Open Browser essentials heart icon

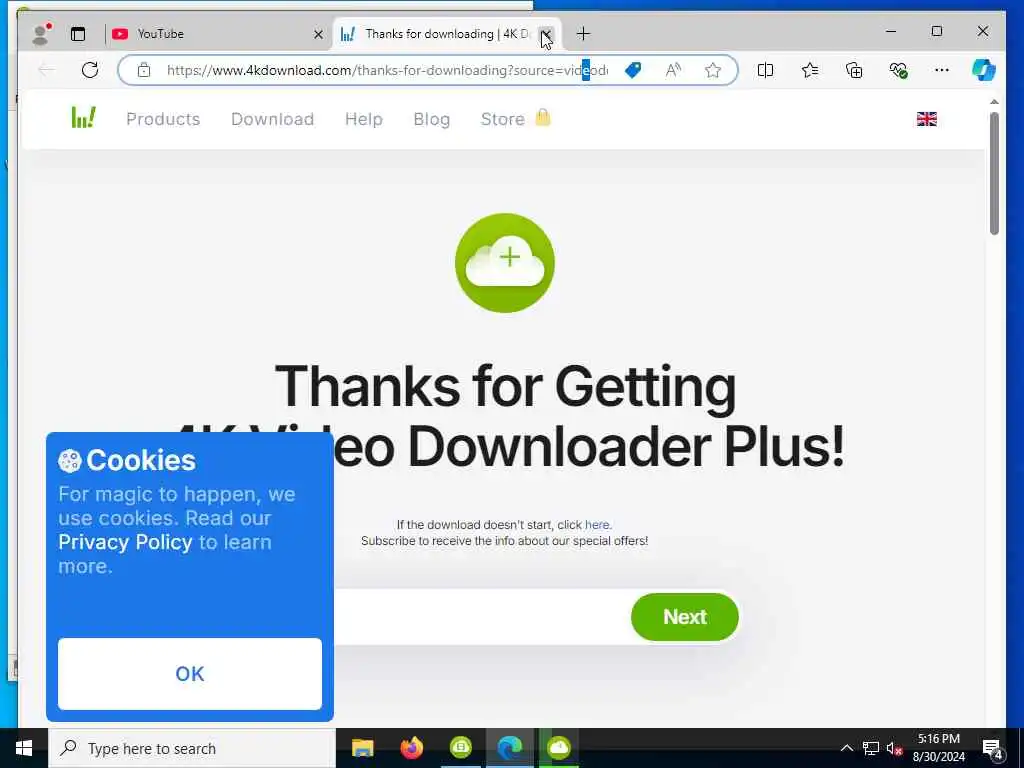click(x=899, y=70)
